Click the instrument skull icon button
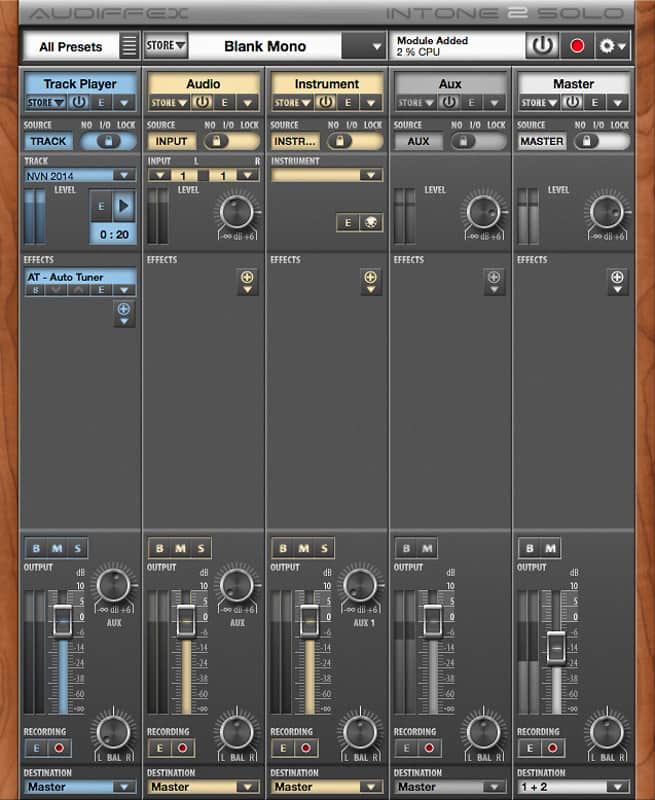This screenshot has width=655, height=800. (371, 223)
